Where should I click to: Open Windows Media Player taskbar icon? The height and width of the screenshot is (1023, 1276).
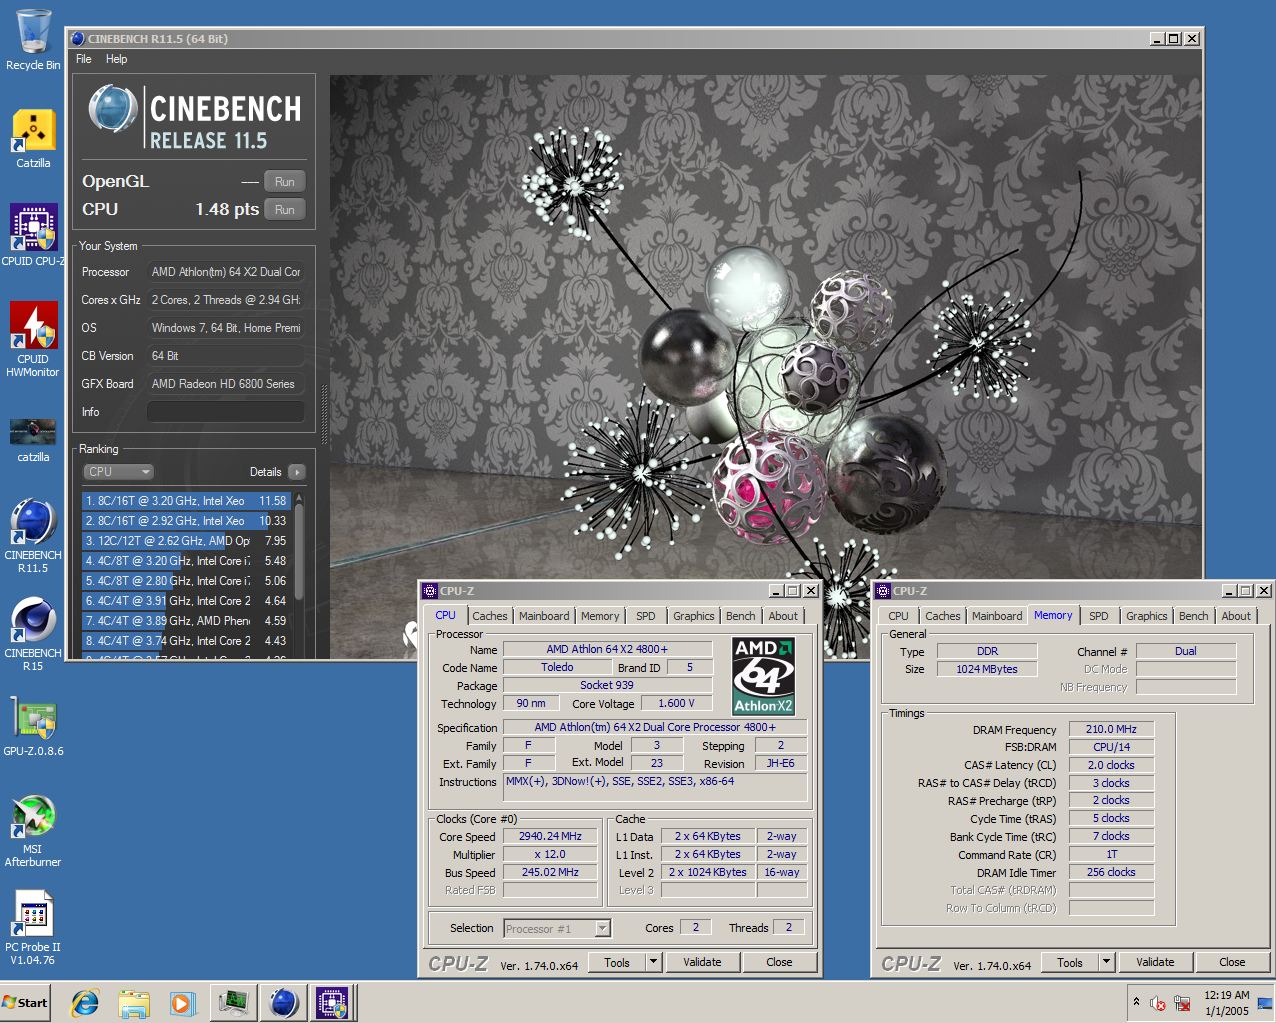(182, 1002)
